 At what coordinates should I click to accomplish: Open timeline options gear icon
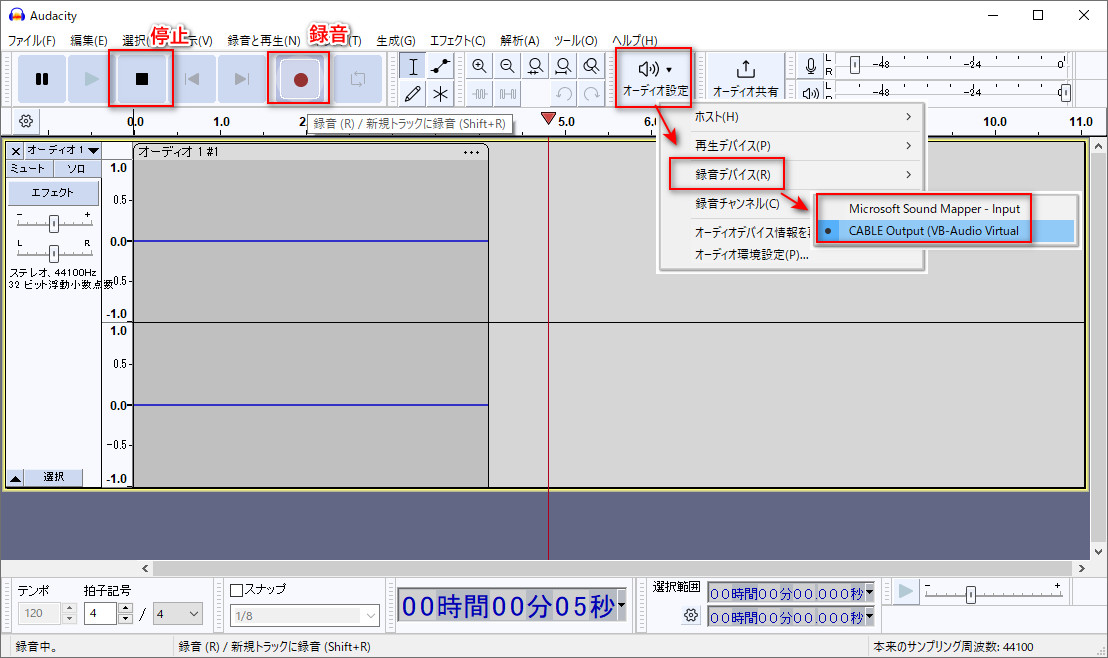click(x=26, y=121)
